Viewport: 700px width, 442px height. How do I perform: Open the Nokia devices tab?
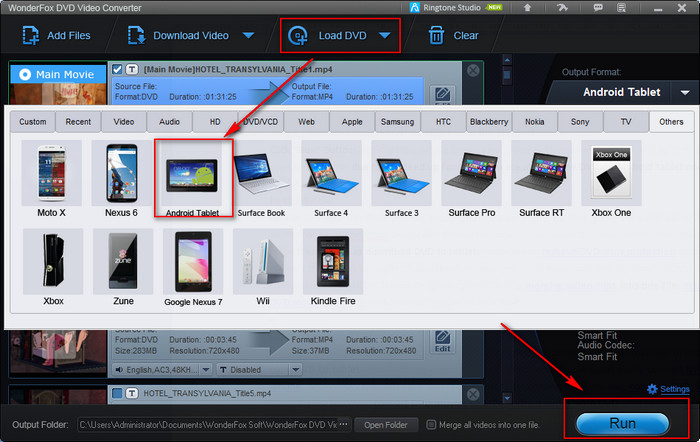534,122
